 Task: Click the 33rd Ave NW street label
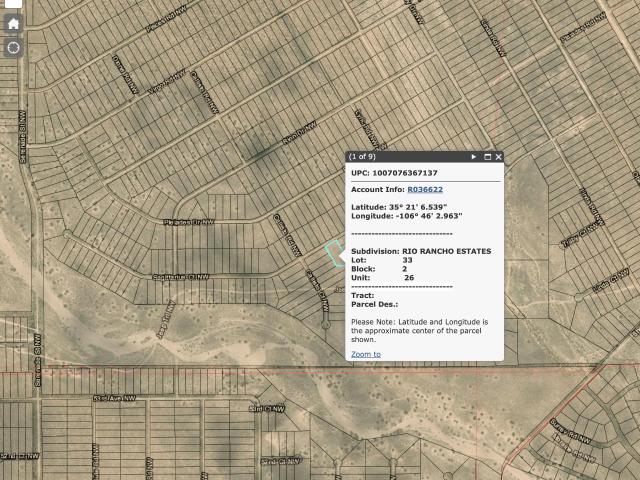click(114, 398)
